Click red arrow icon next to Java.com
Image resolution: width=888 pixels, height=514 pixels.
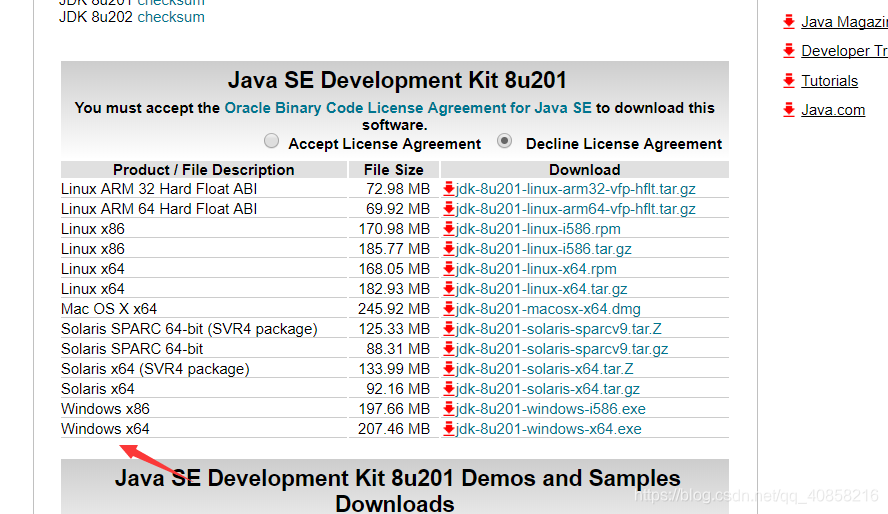[x=789, y=109]
